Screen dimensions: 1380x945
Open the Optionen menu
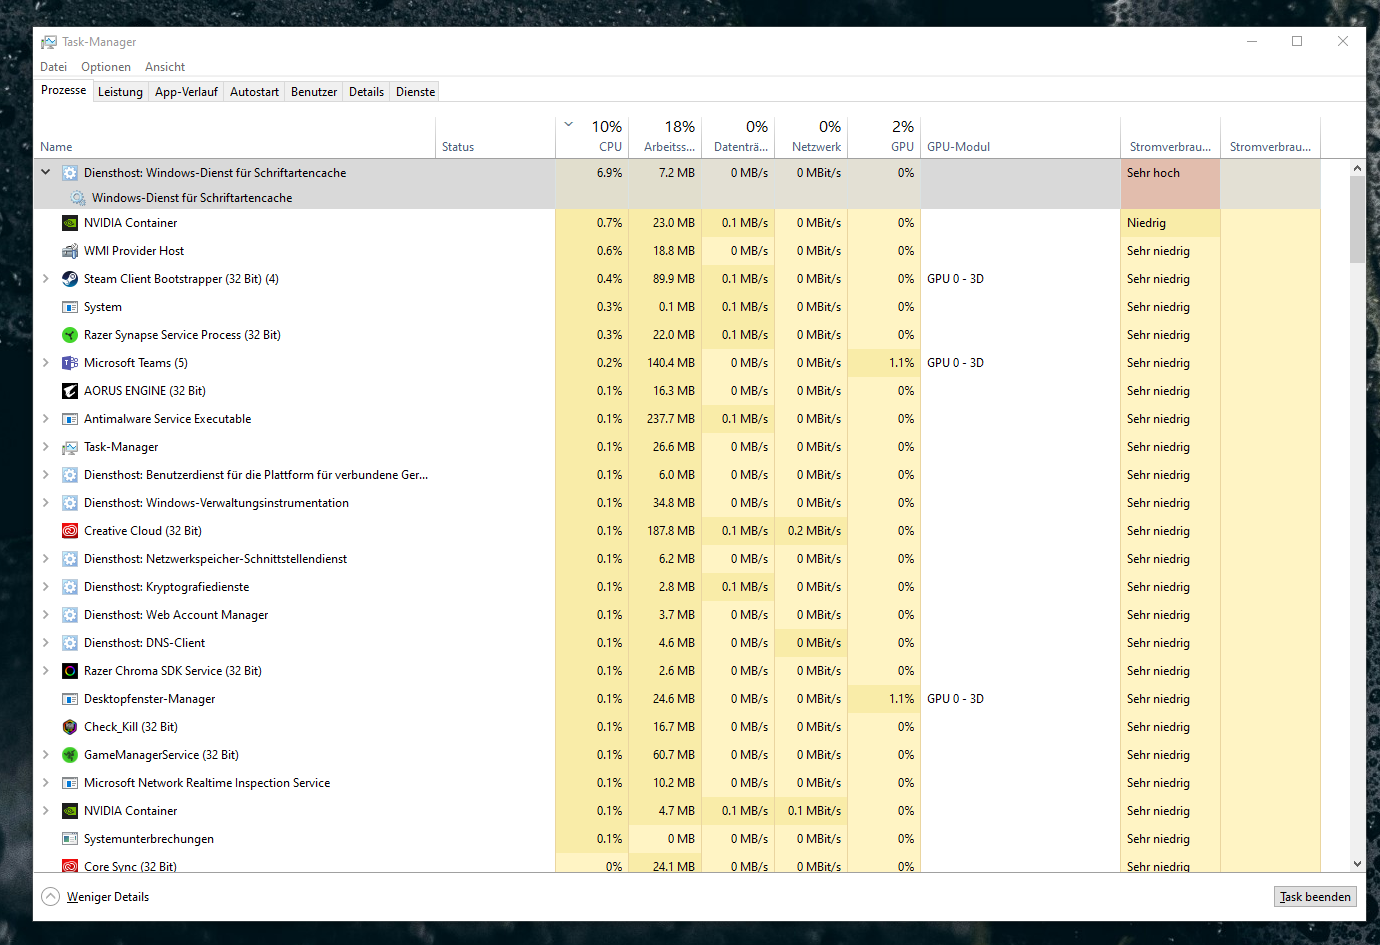click(x=106, y=67)
